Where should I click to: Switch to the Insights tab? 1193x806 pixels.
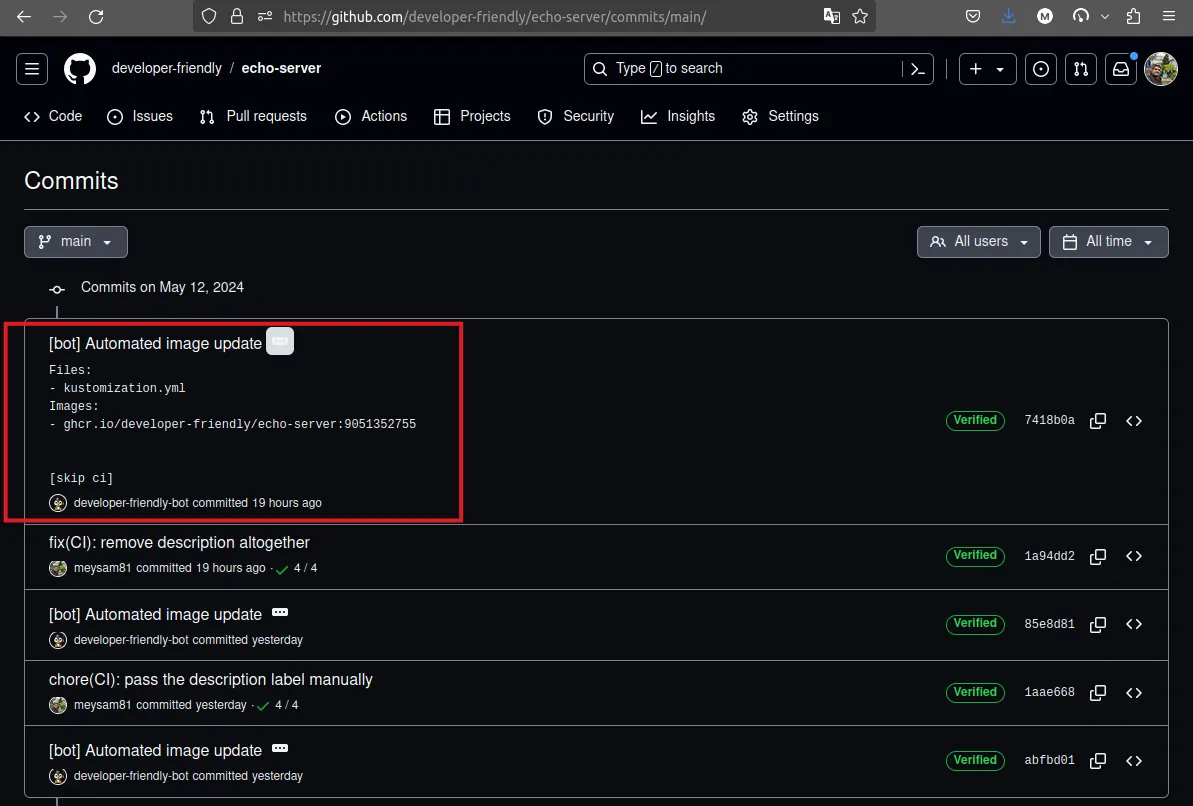pos(678,117)
